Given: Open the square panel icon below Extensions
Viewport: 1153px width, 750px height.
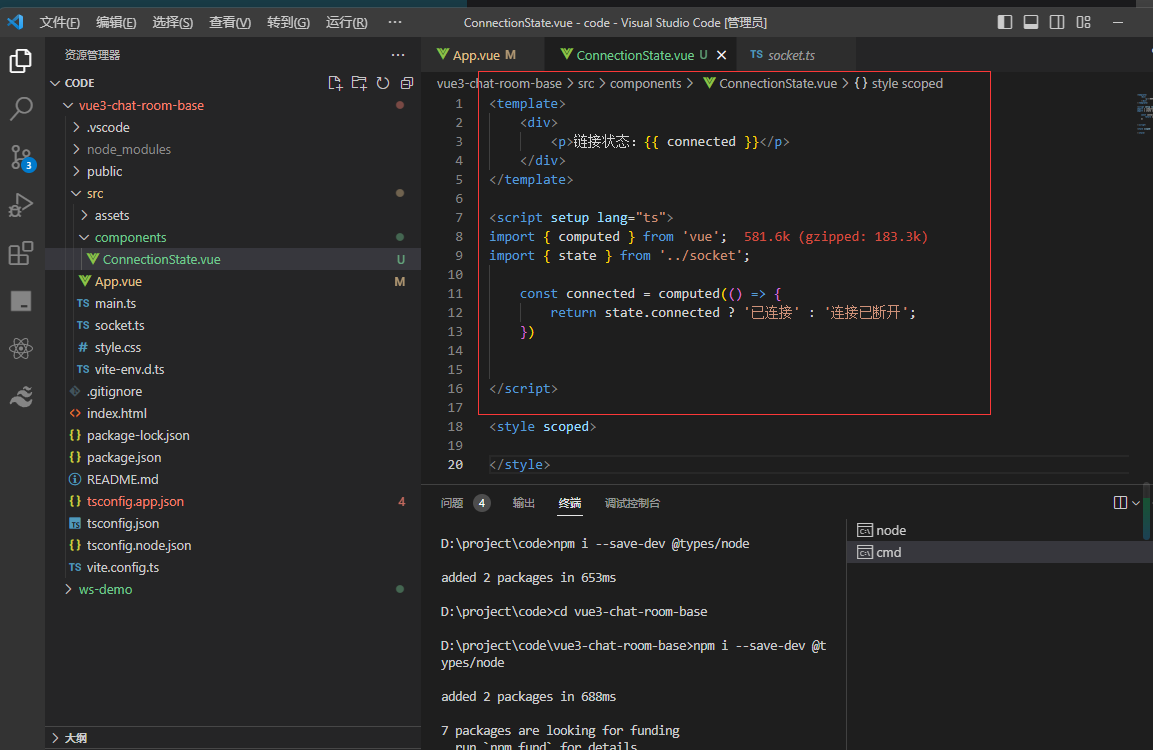Looking at the screenshot, I should pos(21,301).
